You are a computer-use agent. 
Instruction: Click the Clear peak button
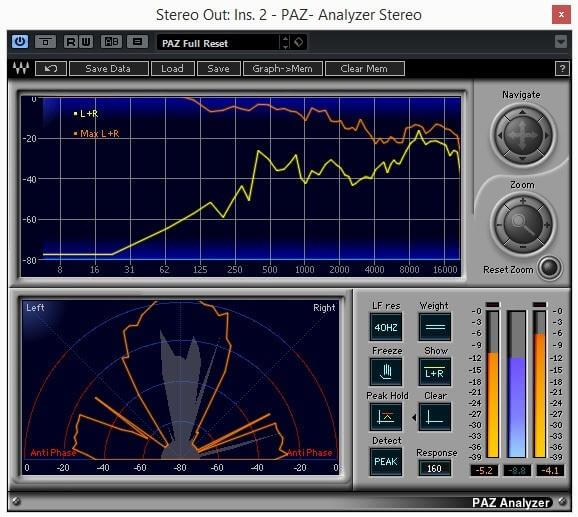[435, 417]
